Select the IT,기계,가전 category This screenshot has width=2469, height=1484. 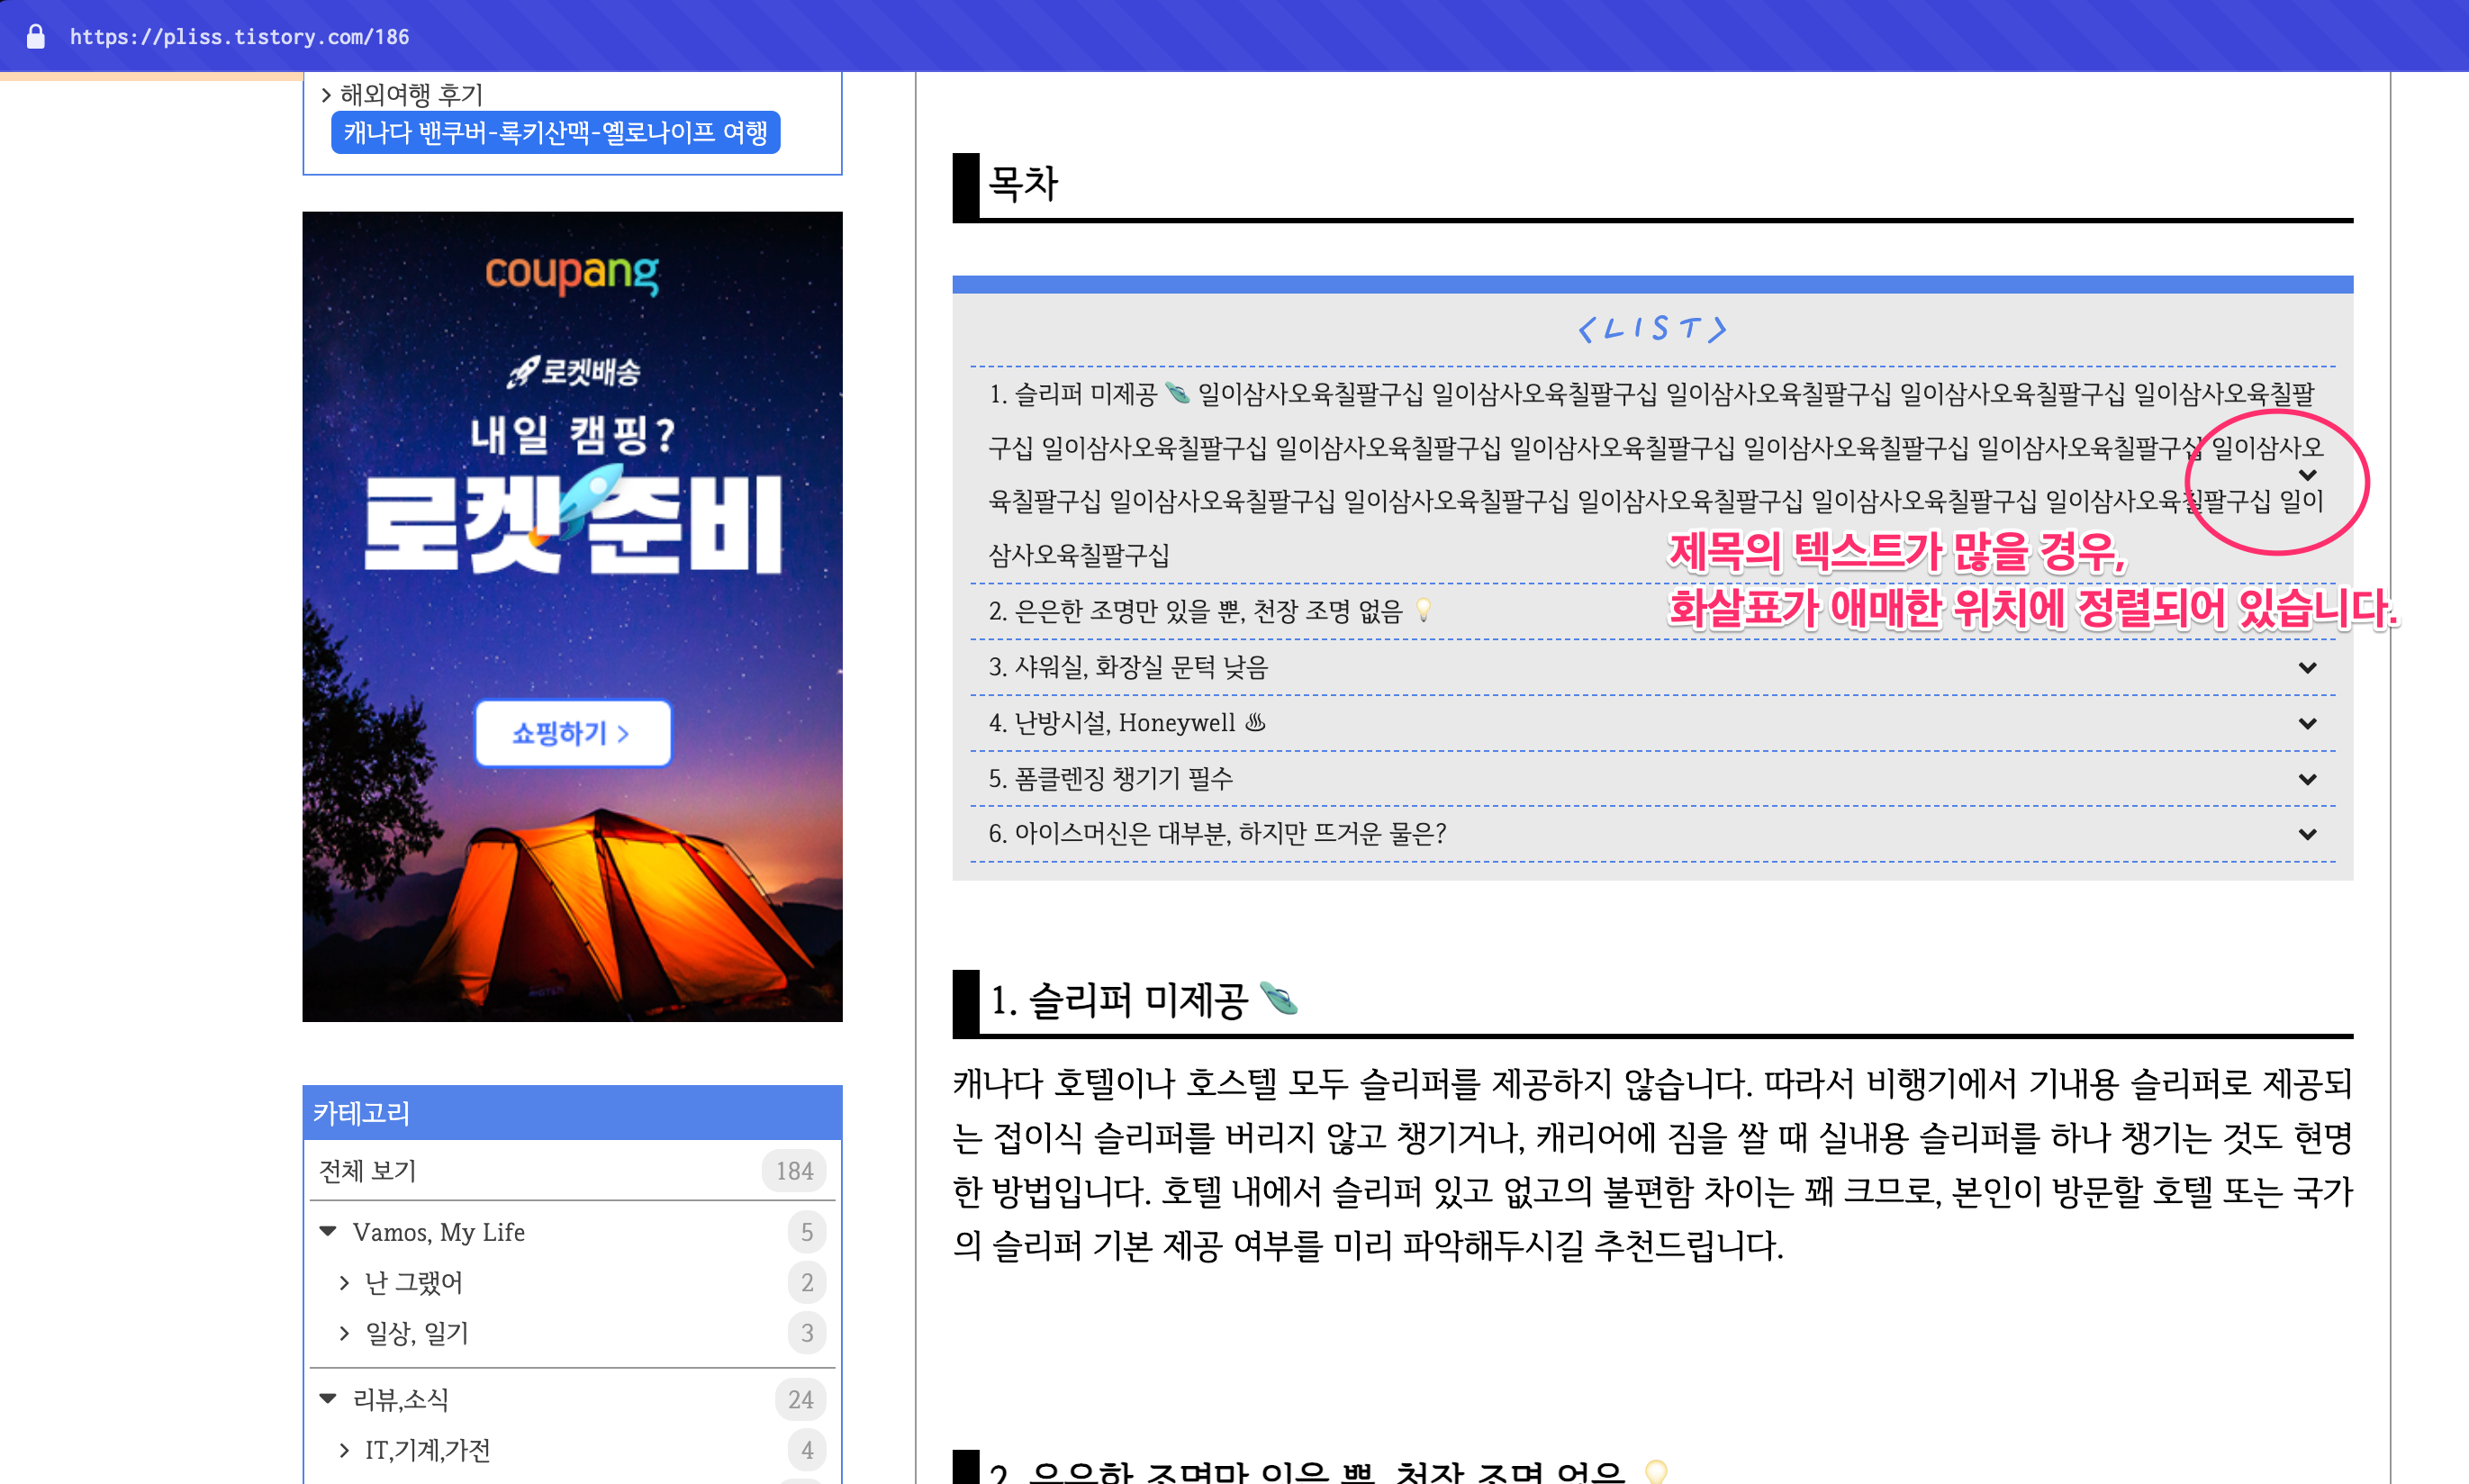tap(428, 1449)
